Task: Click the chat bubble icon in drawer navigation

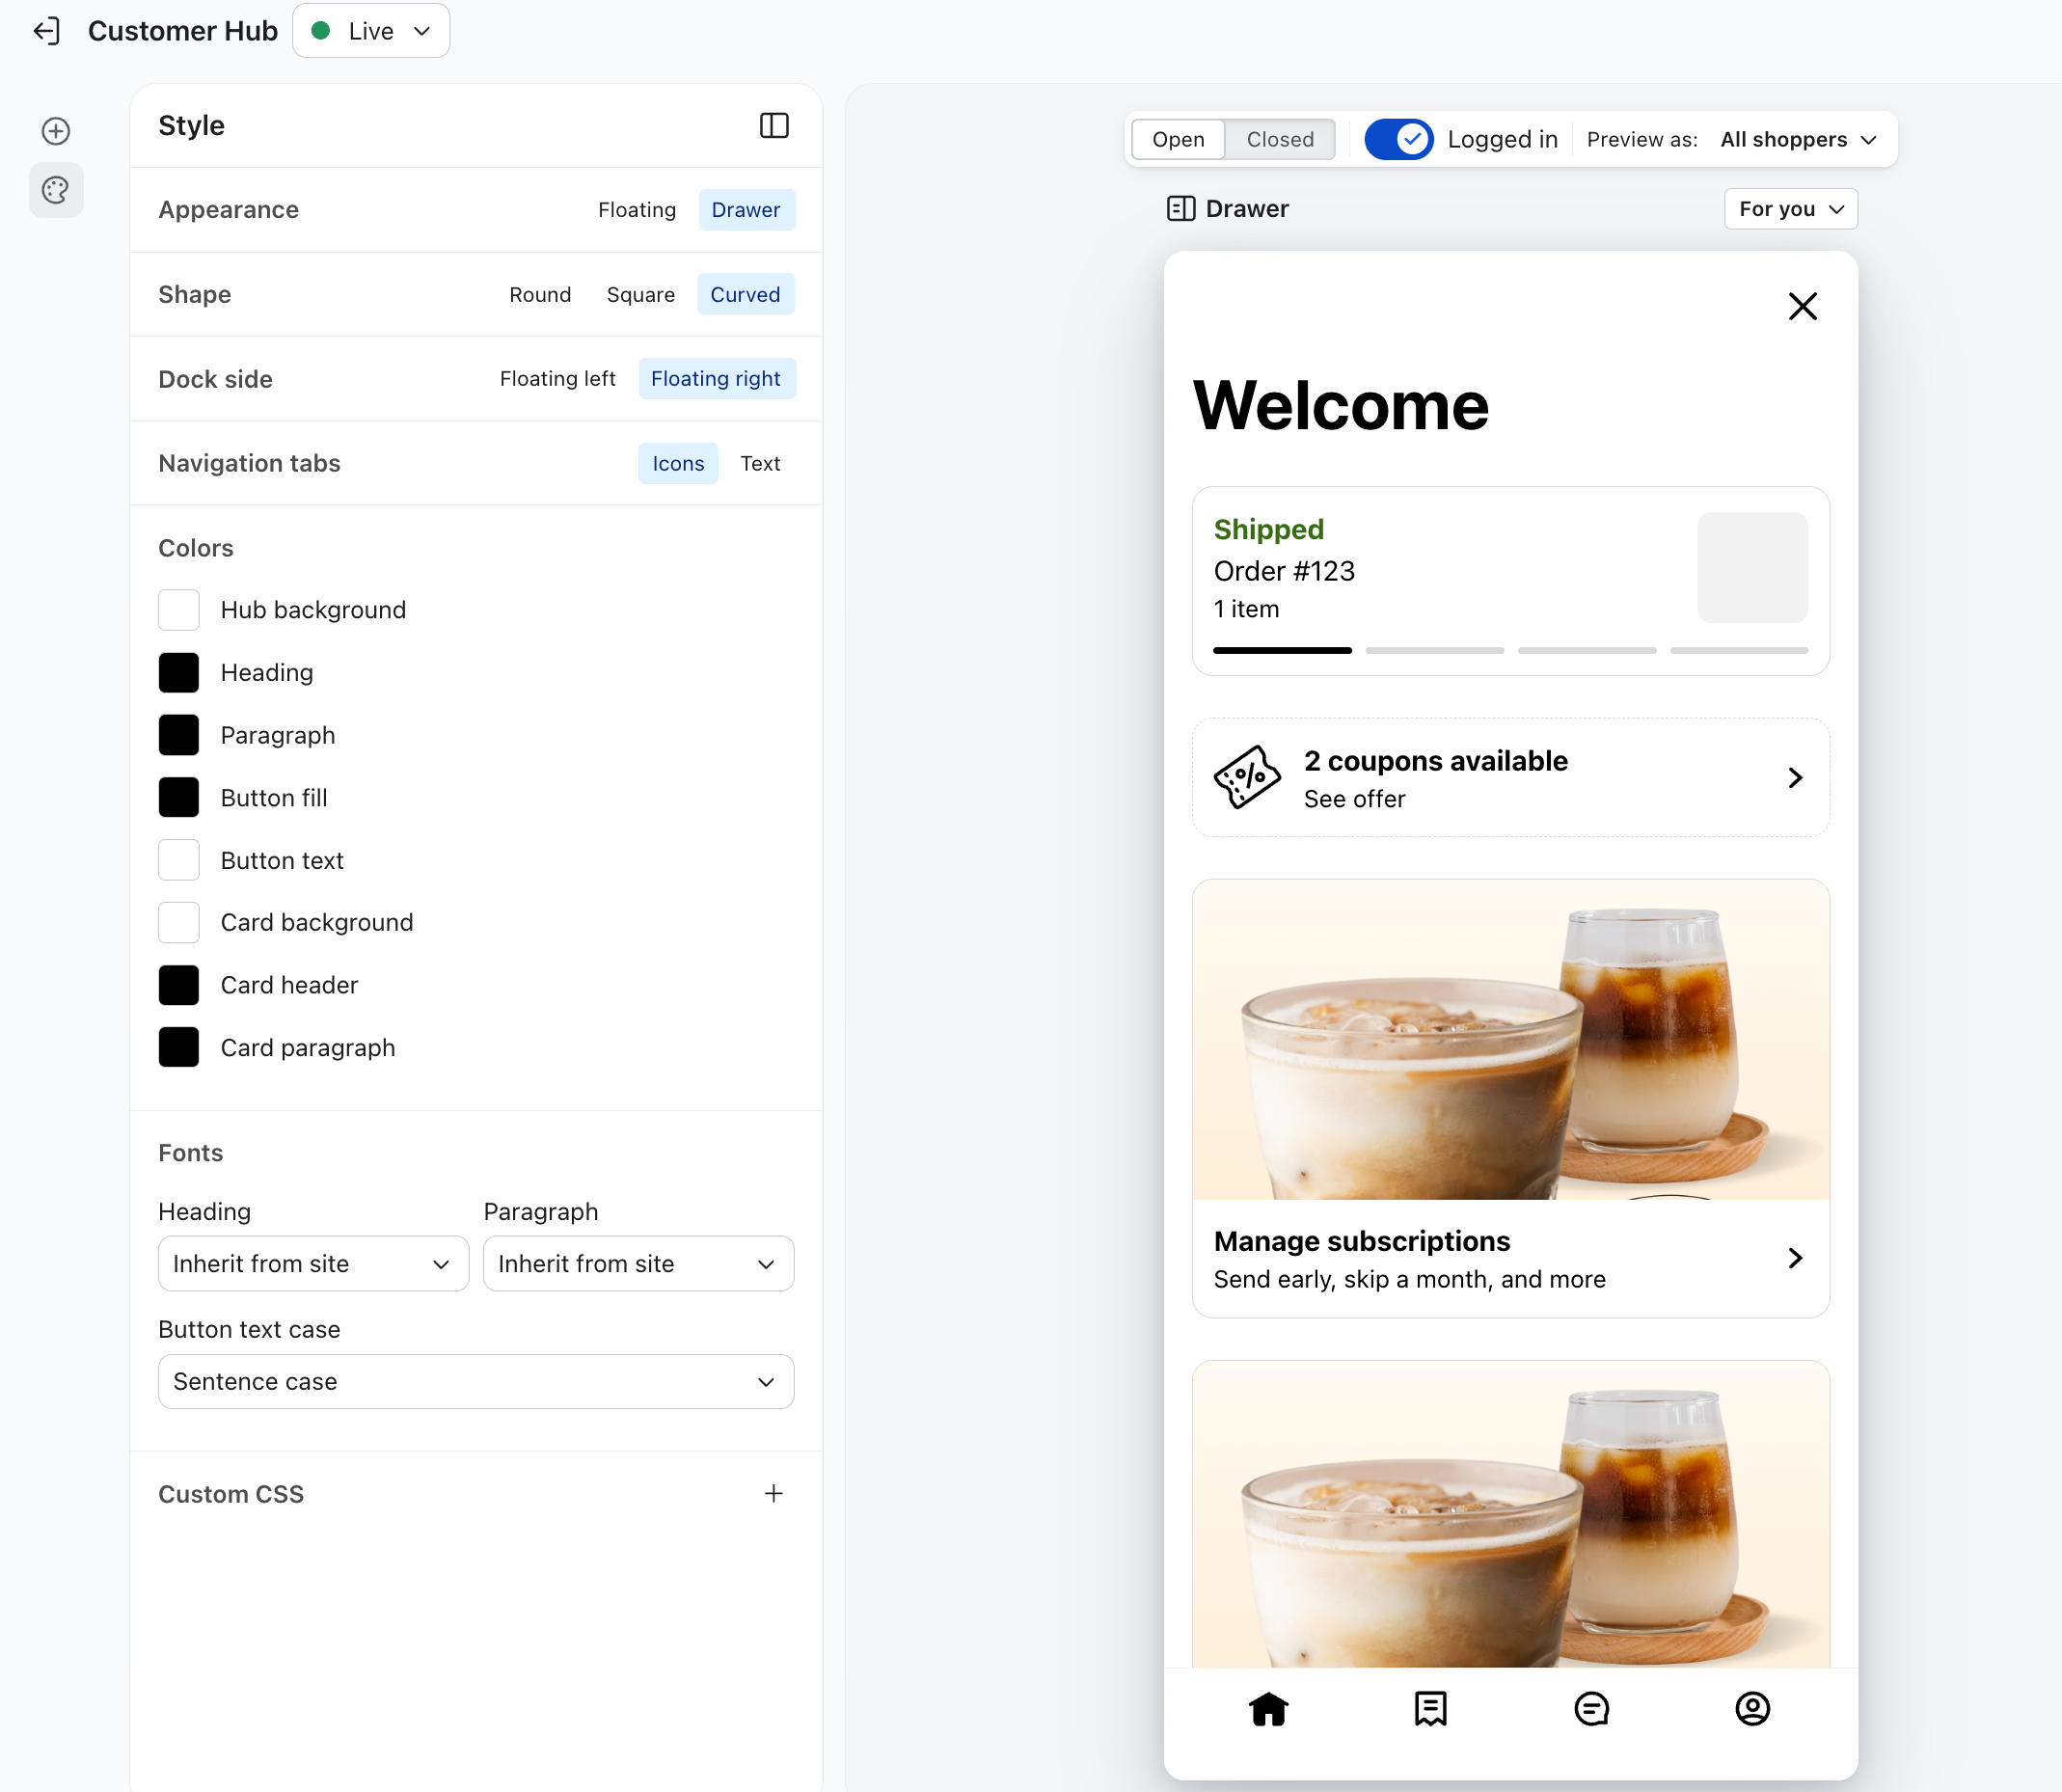Action: pos(1591,1708)
